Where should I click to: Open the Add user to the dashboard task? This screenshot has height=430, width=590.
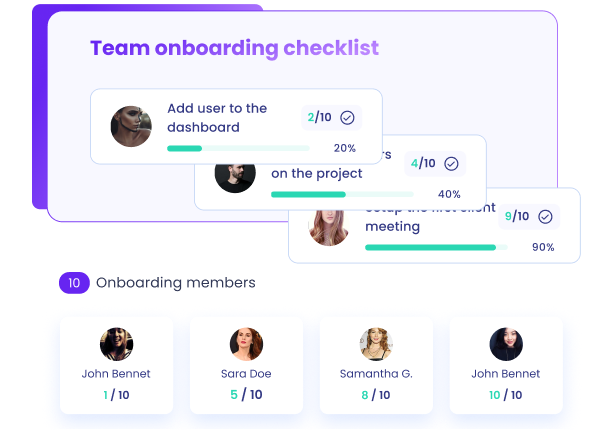point(217,118)
